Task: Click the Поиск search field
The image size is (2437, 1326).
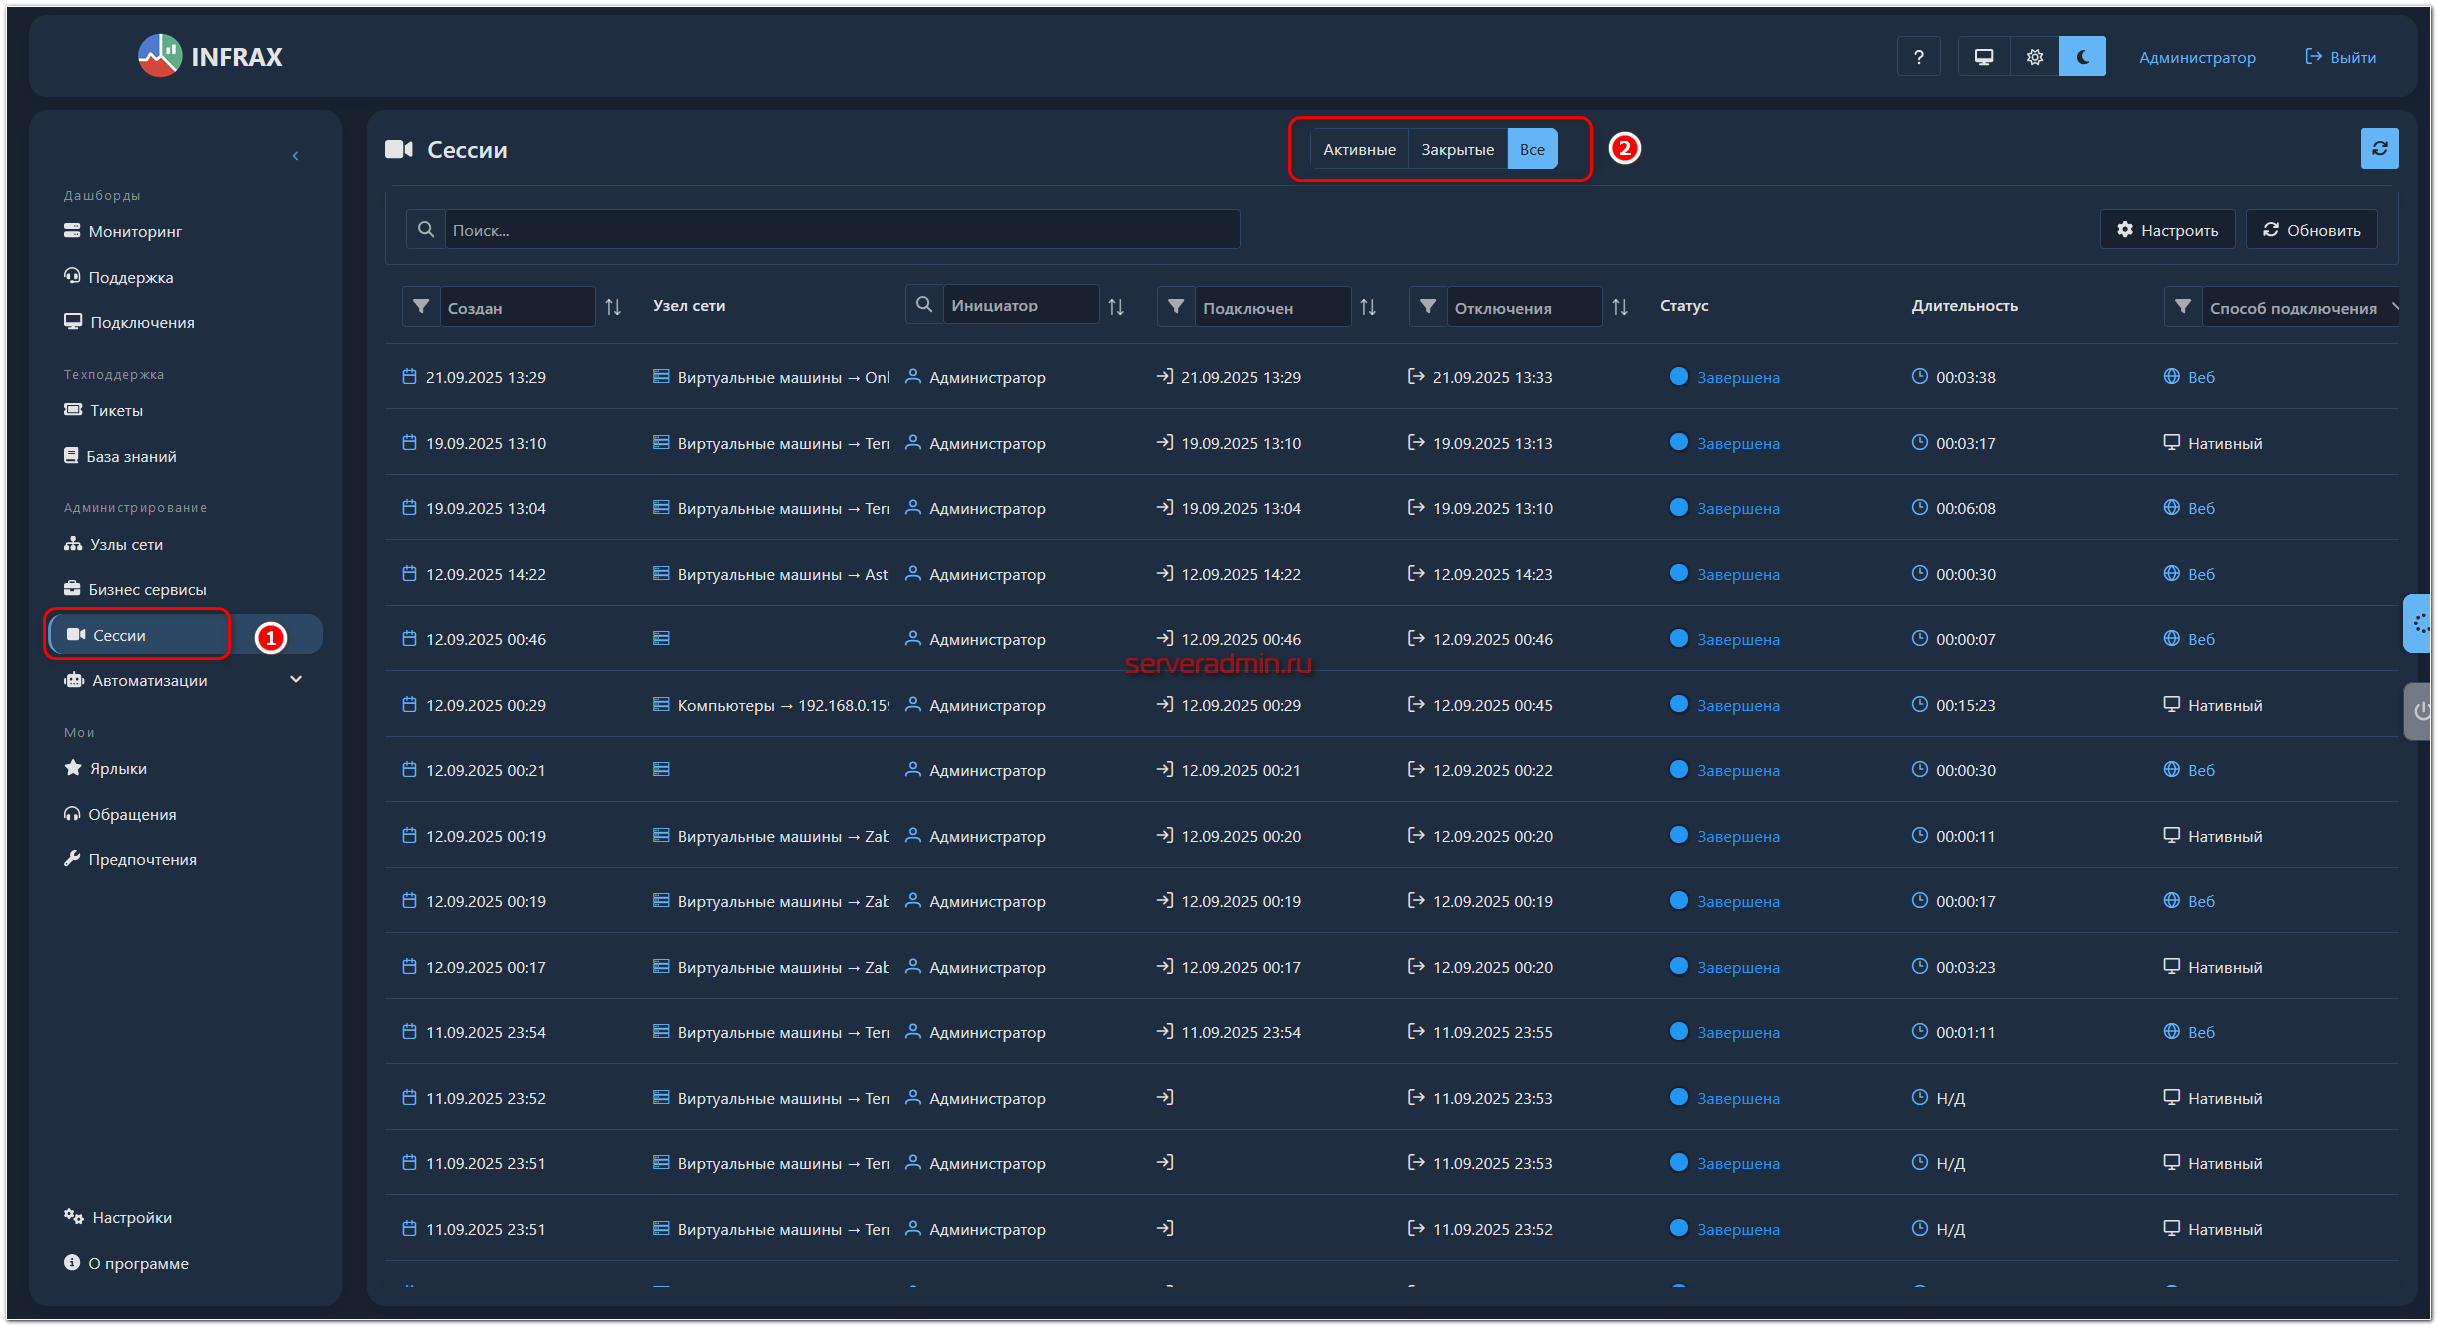Action: [x=842, y=229]
